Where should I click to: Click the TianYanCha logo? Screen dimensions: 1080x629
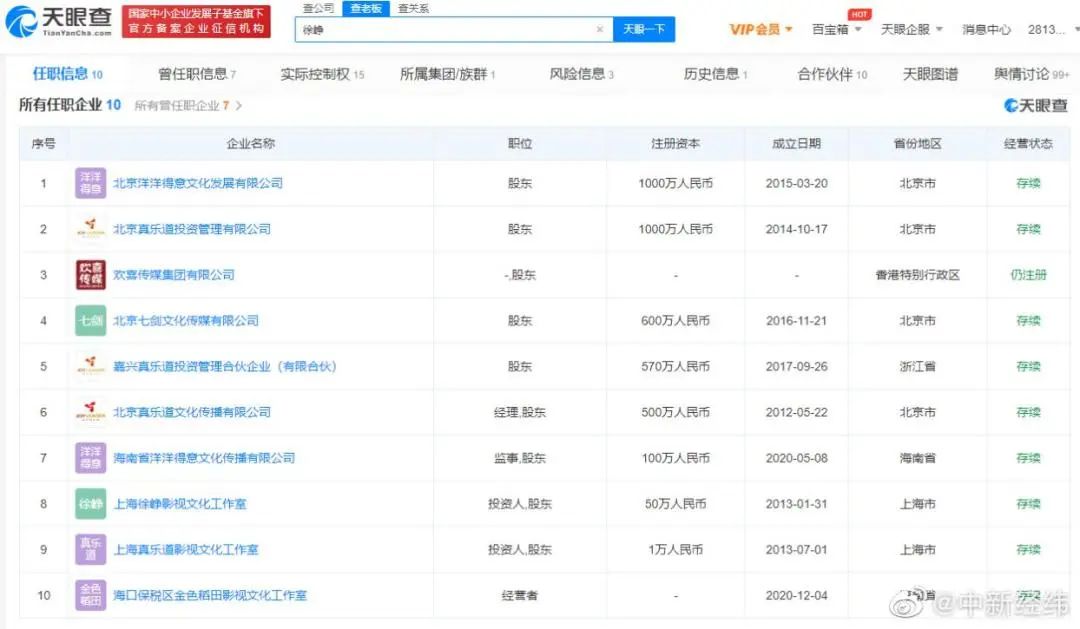[59, 21]
